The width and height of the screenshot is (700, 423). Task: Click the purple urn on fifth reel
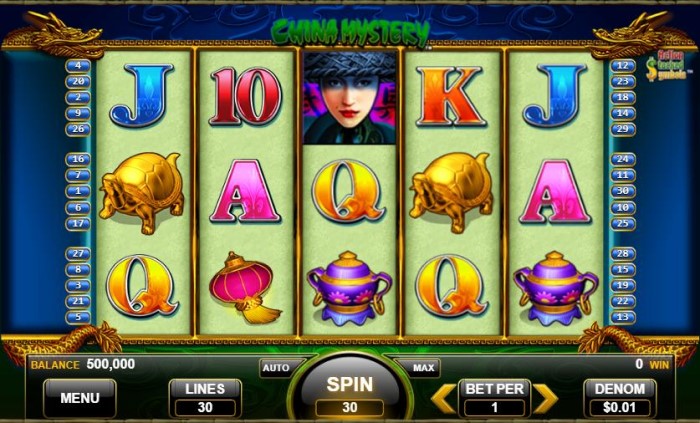pos(555,288)
